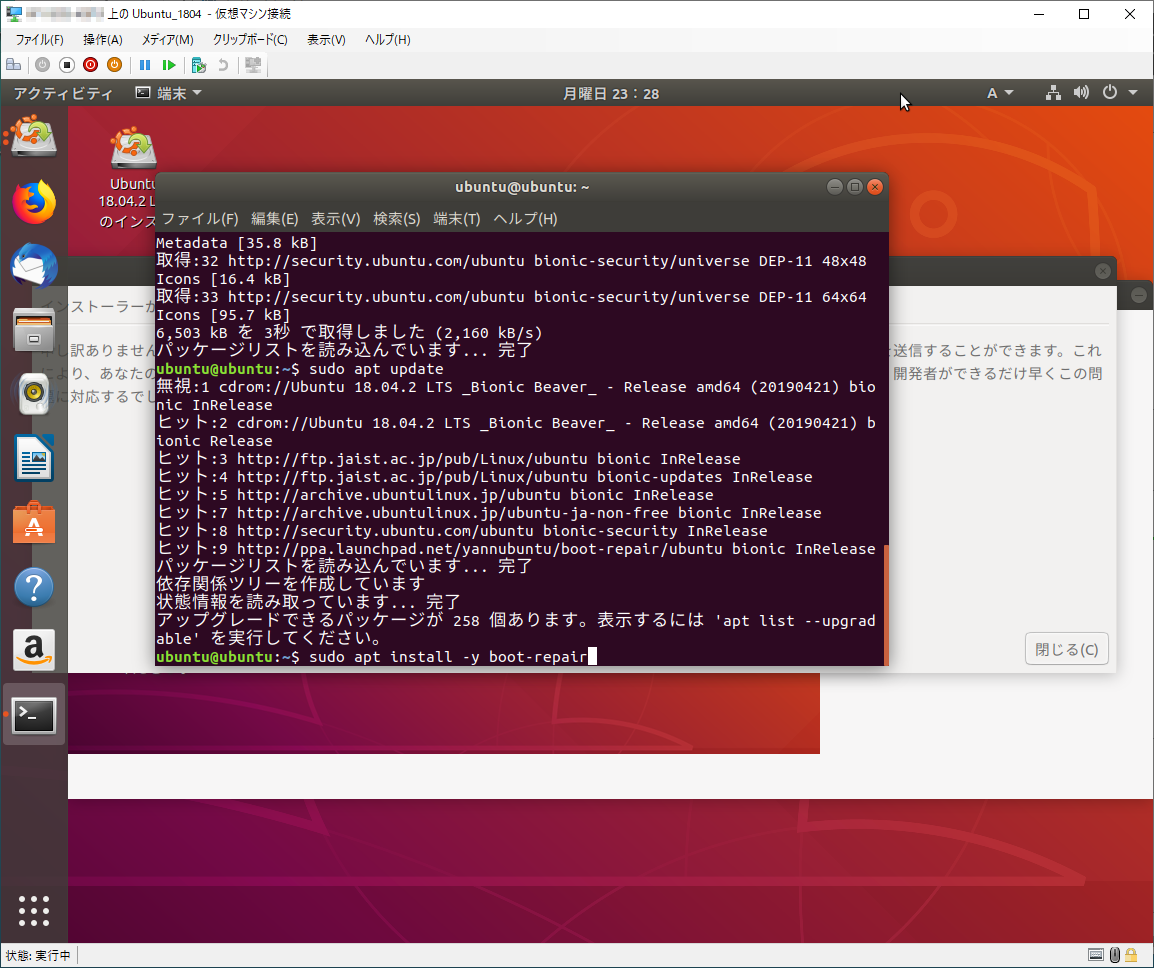Image resolution: width=1154 pixels, height=968 pixels.
Task: Click the terminal title bar ubuntu@ubuntu: ~
Action: pos(522,187)
